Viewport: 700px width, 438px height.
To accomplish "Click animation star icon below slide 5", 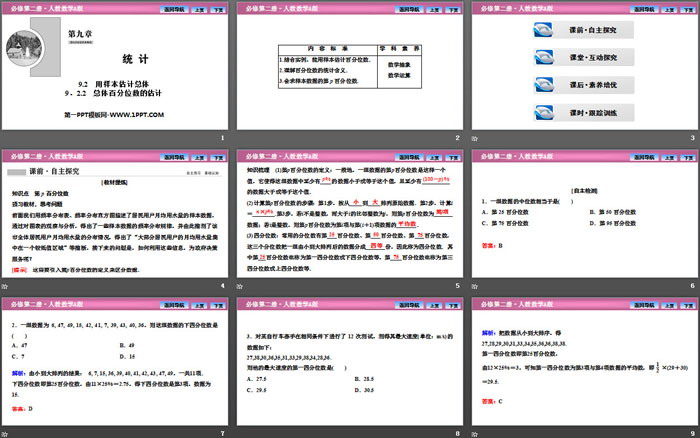I will [242, 286].
